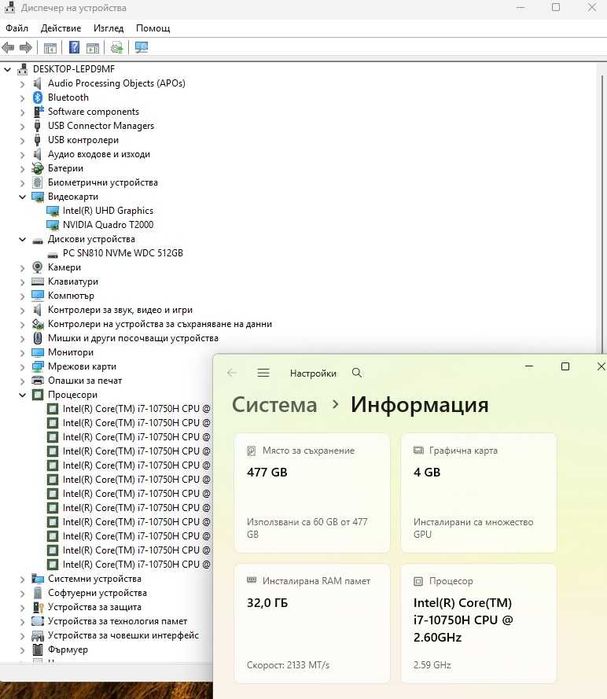
Task: Collapse the Процесори category
Action: [22, 395]
